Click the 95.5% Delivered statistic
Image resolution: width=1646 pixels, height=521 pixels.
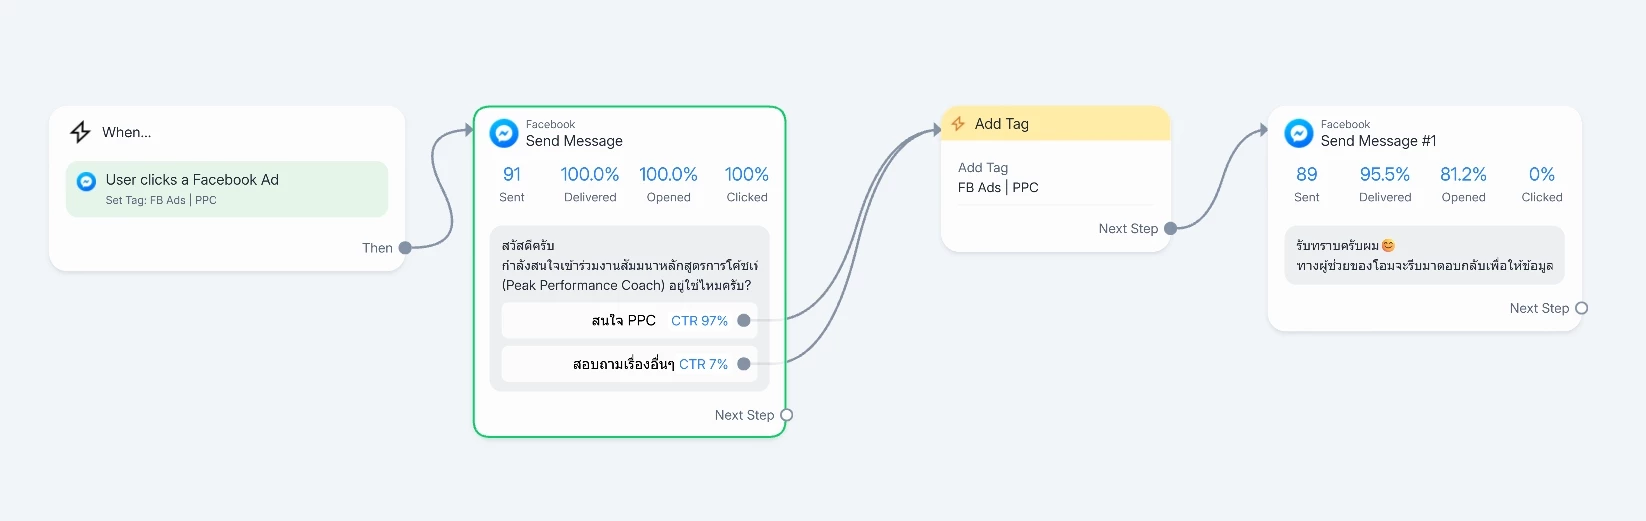point(1384,183)
